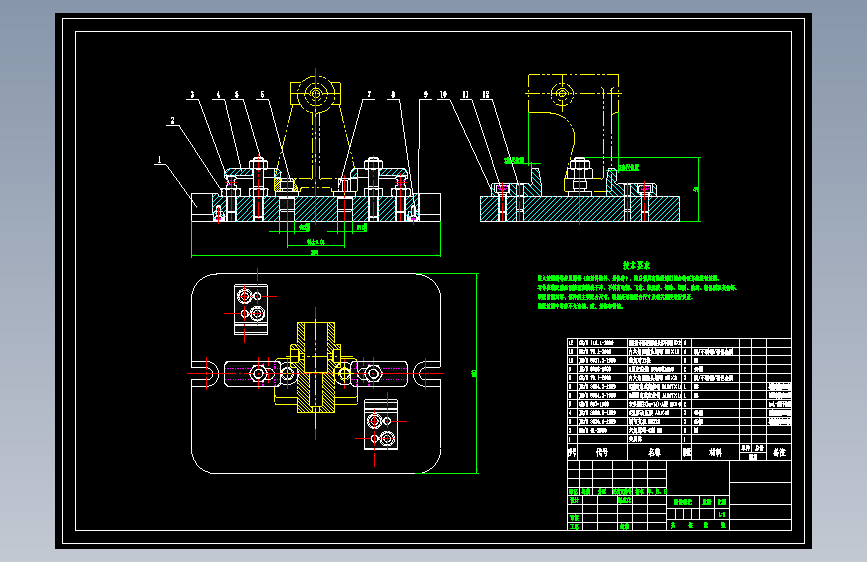Image resolution: width=867 pixels, height=562 pixels.
Task: Select part balloon number 9
Action: [x=426, y=95]
